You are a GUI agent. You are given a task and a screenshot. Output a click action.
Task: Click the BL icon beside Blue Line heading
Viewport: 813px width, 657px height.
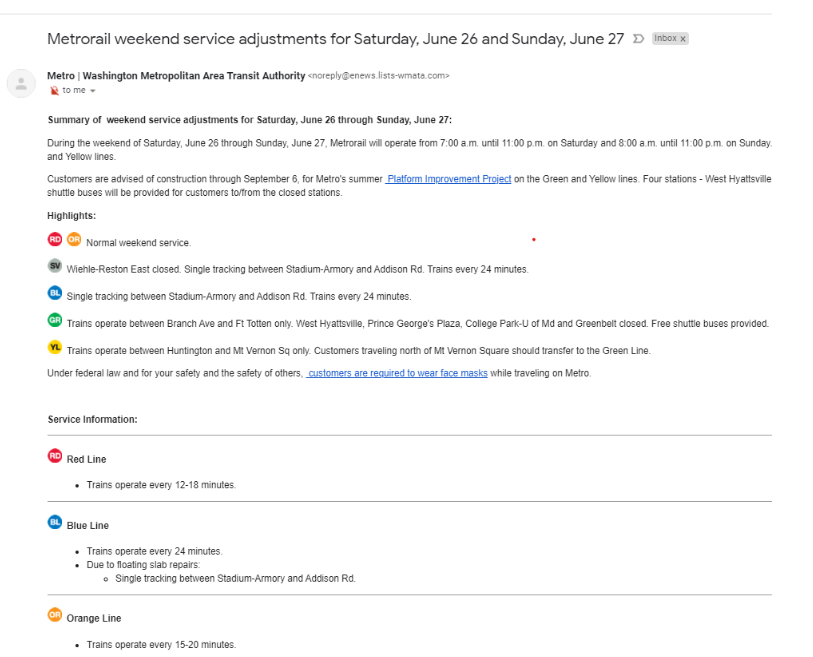55,522
